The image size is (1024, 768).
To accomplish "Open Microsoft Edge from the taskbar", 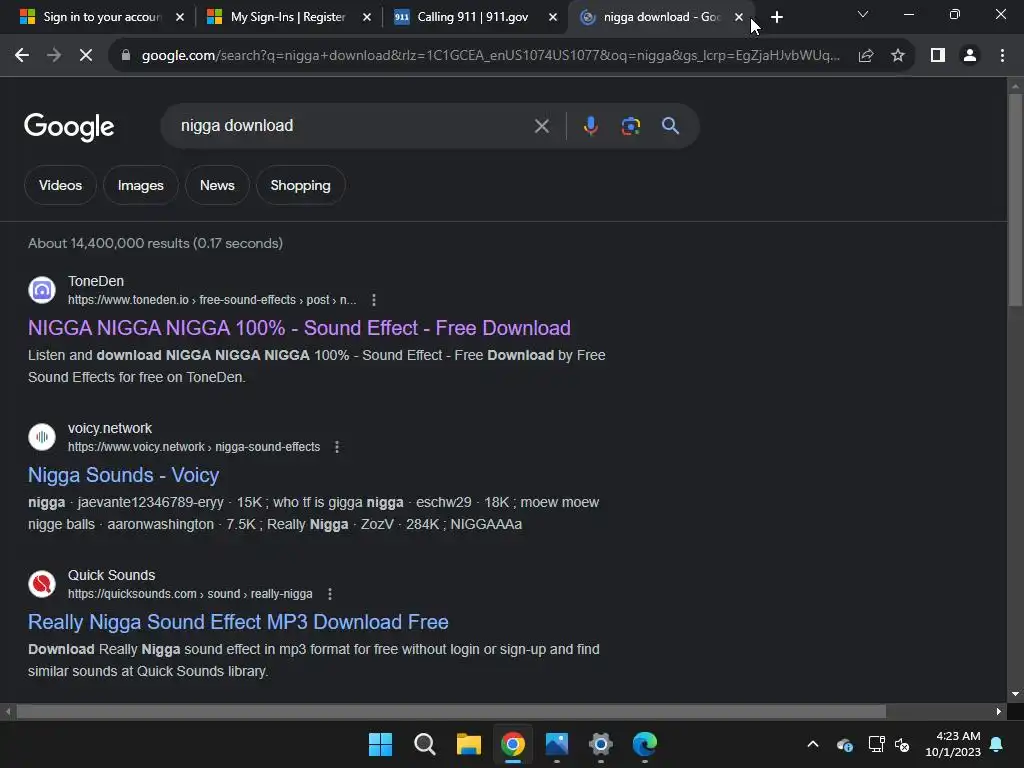I will point(645,744).
